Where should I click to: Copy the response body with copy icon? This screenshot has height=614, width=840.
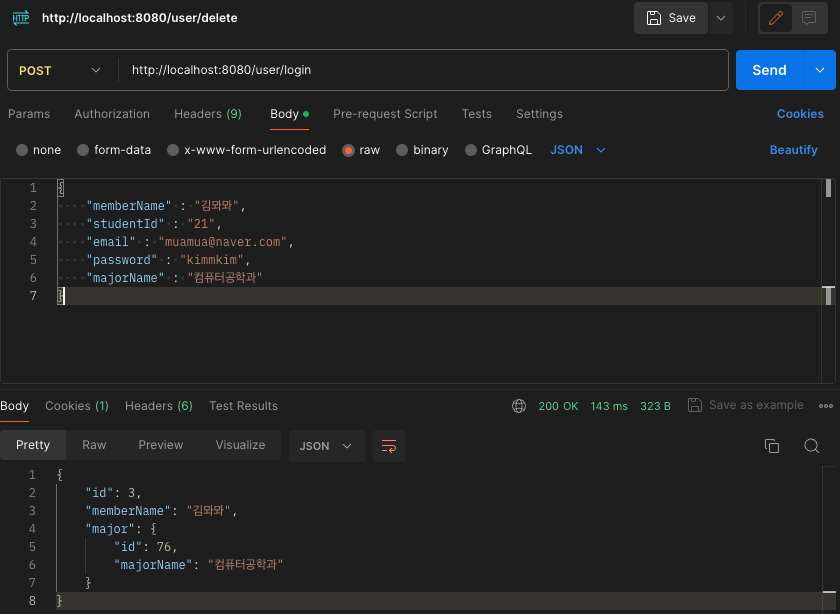point(771,446)
